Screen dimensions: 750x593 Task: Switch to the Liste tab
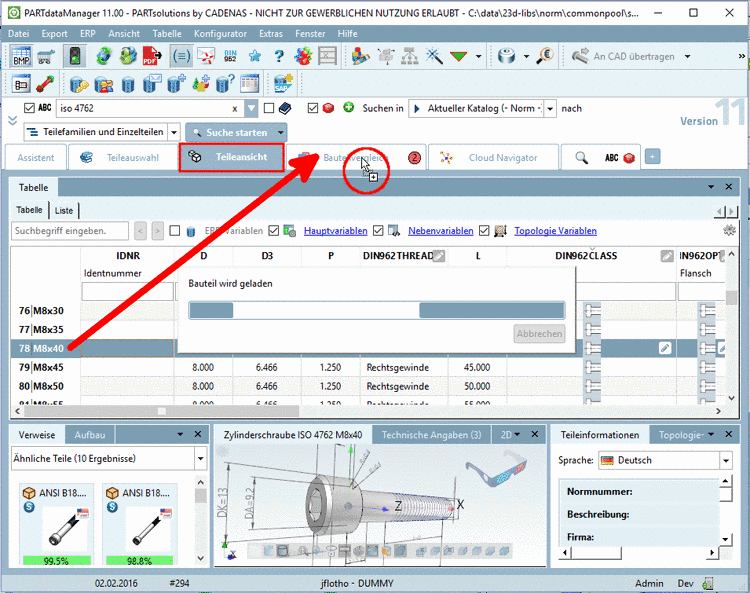coord(64,210)
